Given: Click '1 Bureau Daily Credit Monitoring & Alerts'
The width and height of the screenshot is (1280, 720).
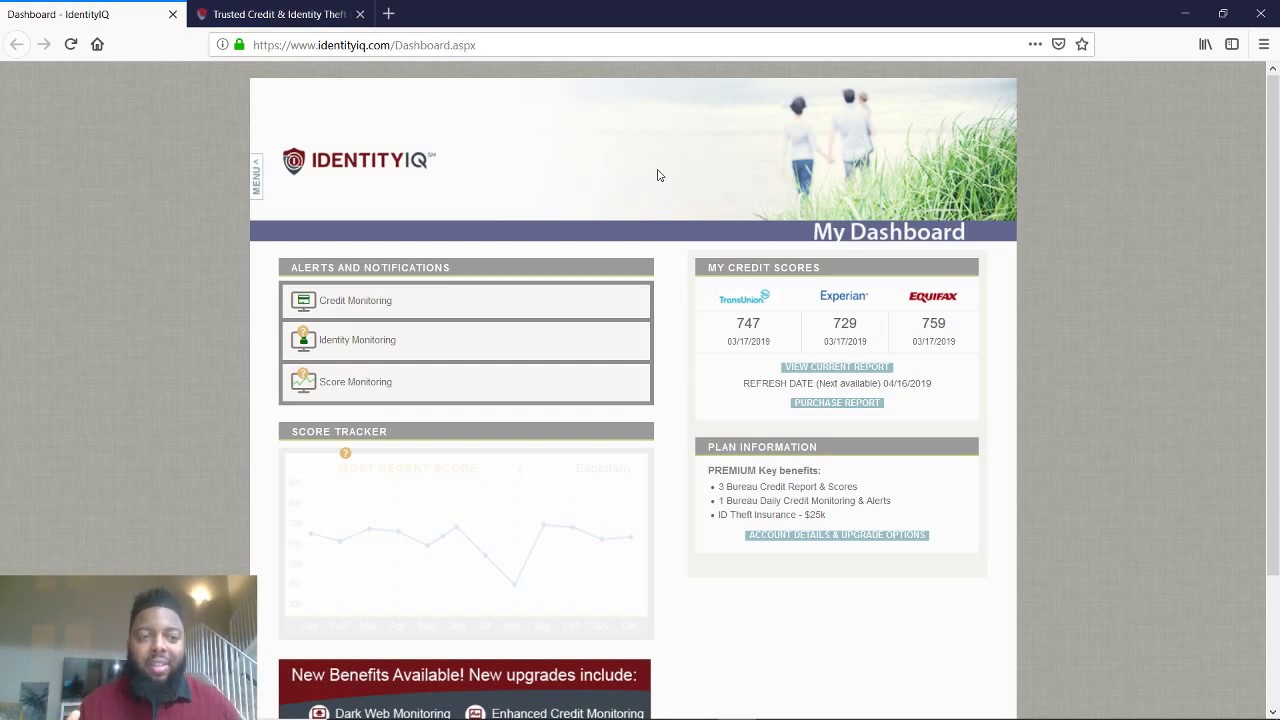Looking at the screenshot, I should coord(804,501).
